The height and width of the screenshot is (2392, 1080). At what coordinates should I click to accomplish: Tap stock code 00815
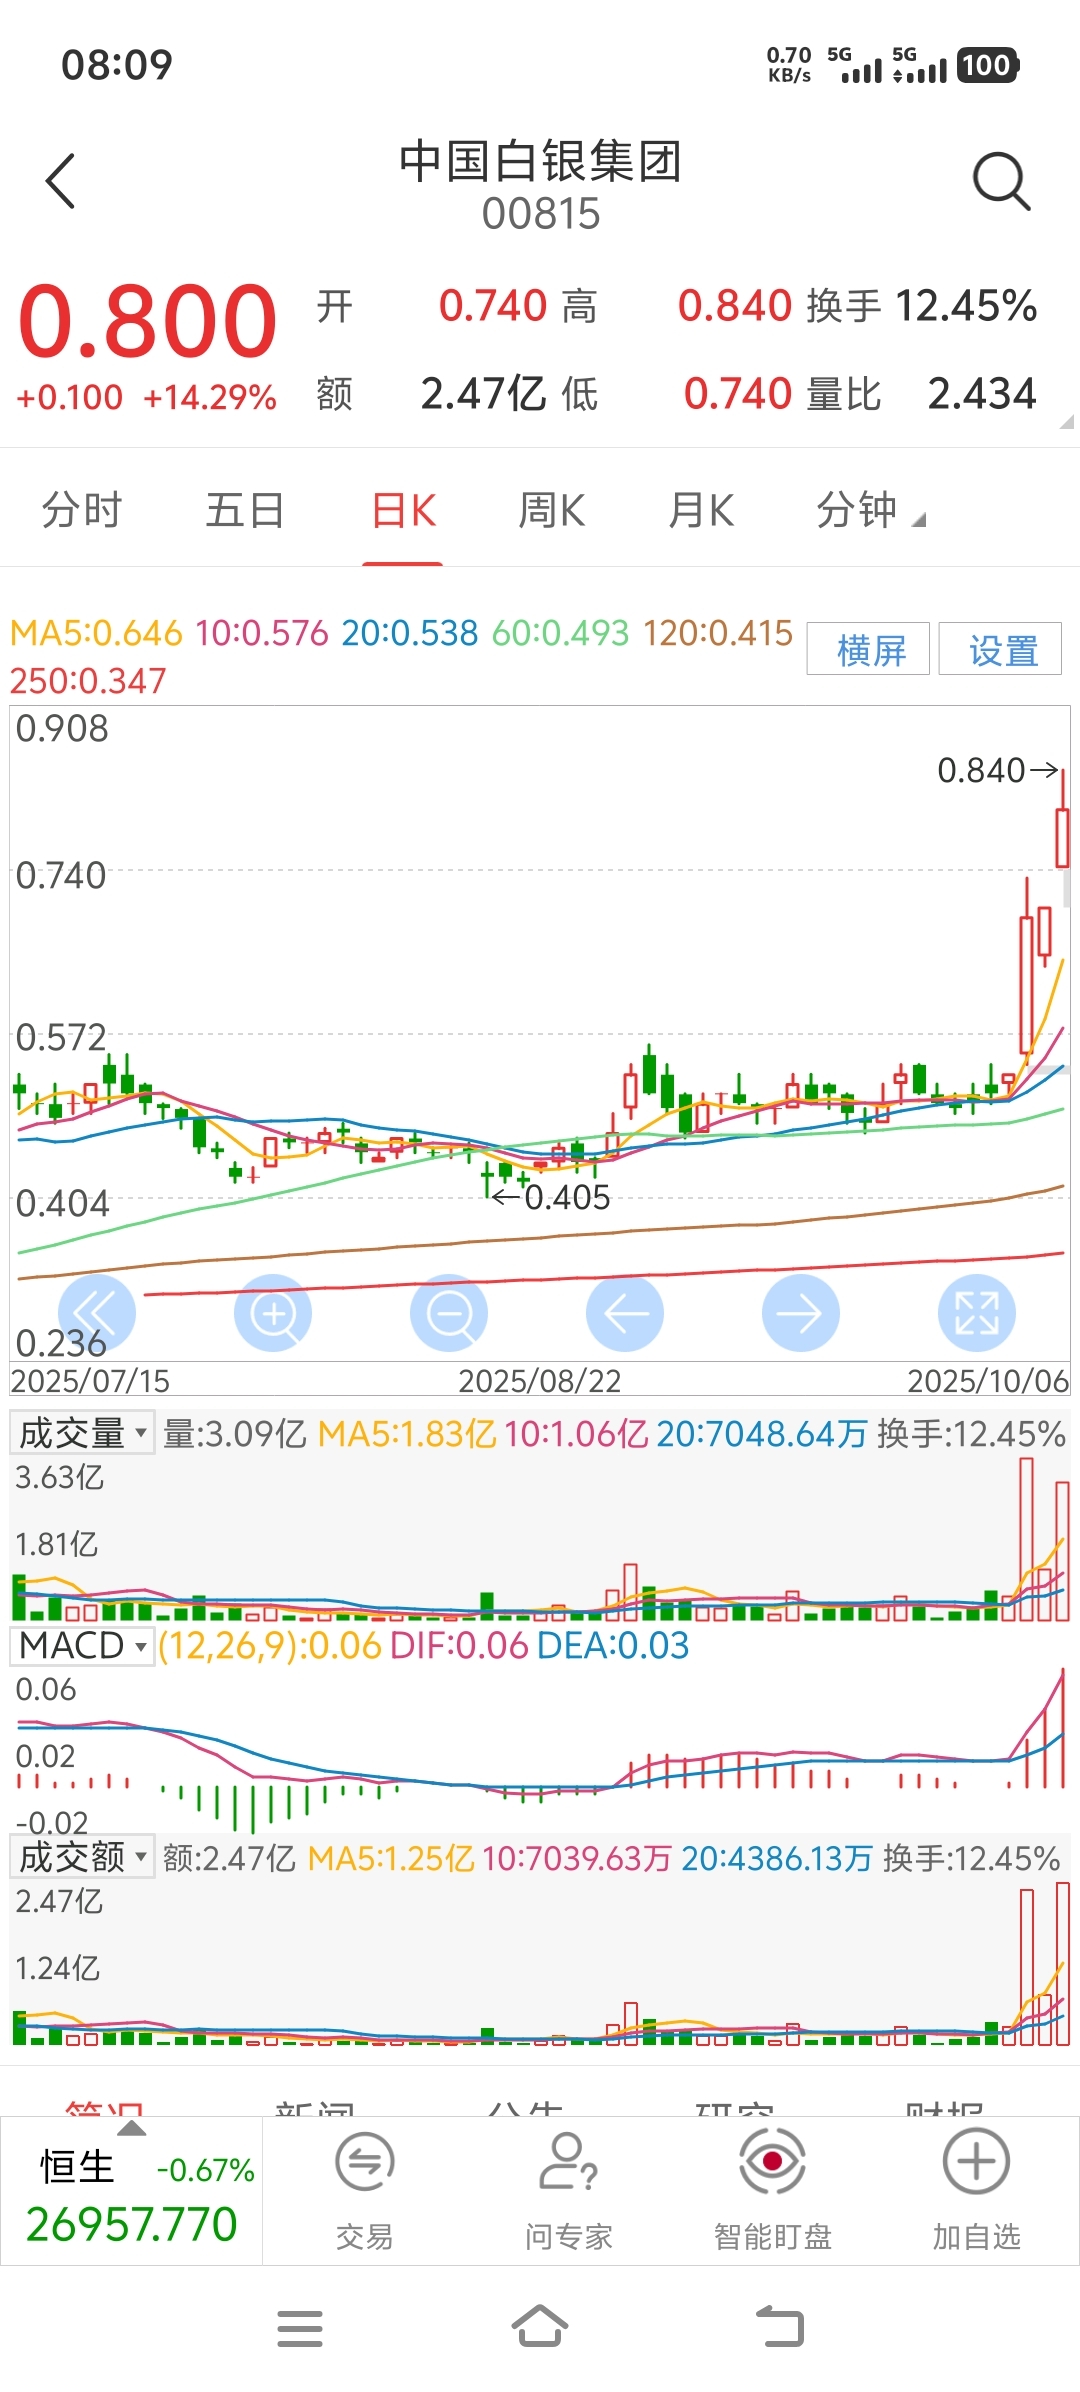click(x=541, y=214)
